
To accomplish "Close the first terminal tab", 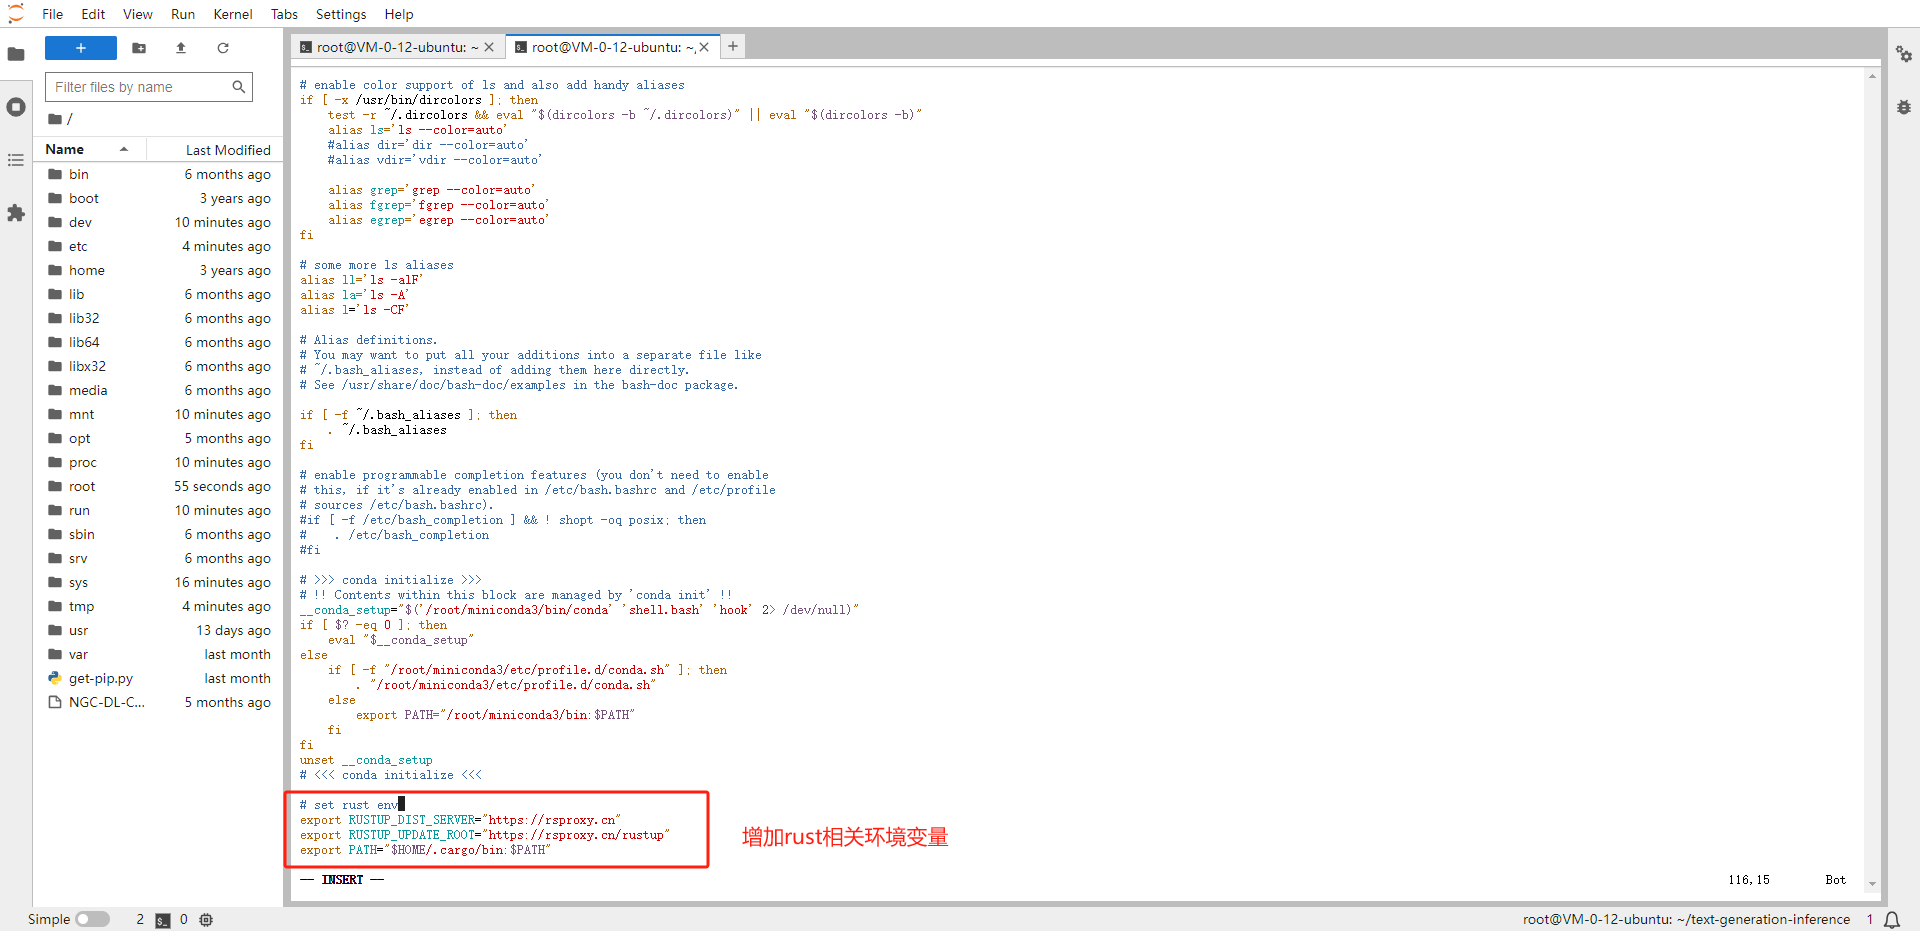I will pos(489,47).
